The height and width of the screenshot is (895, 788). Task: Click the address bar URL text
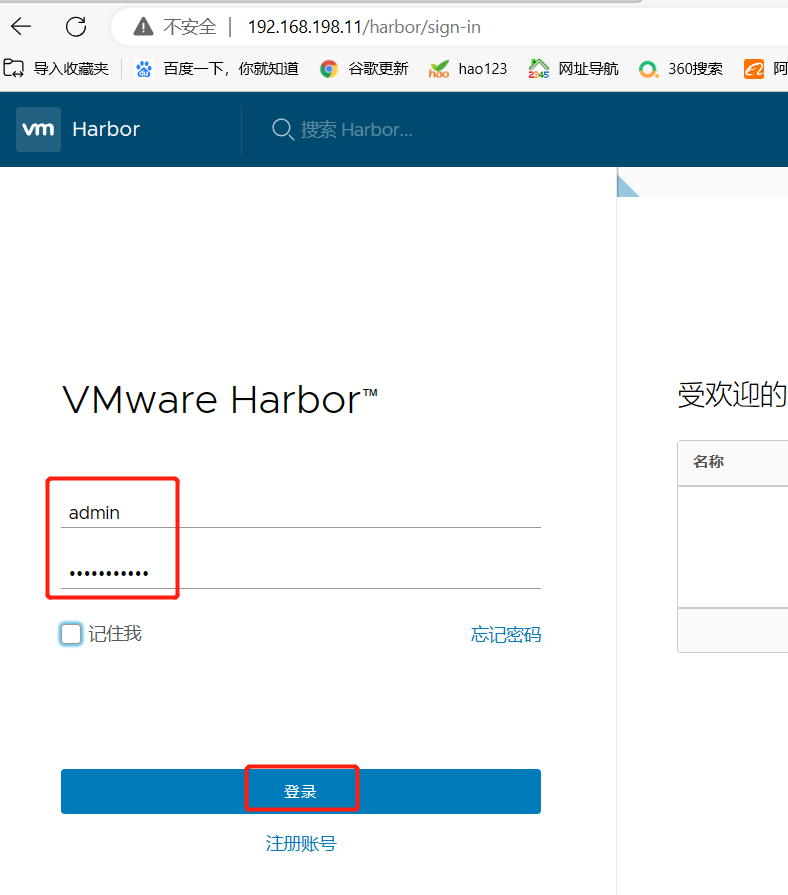pyautogui.click(x=364, y=27)
